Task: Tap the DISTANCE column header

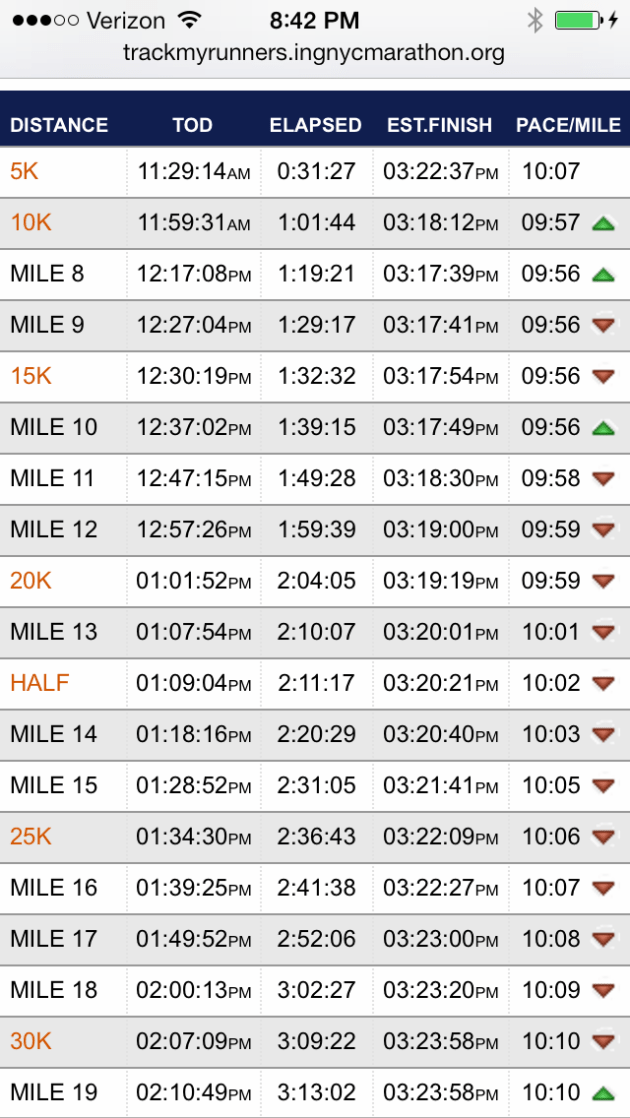Action: 59,125
